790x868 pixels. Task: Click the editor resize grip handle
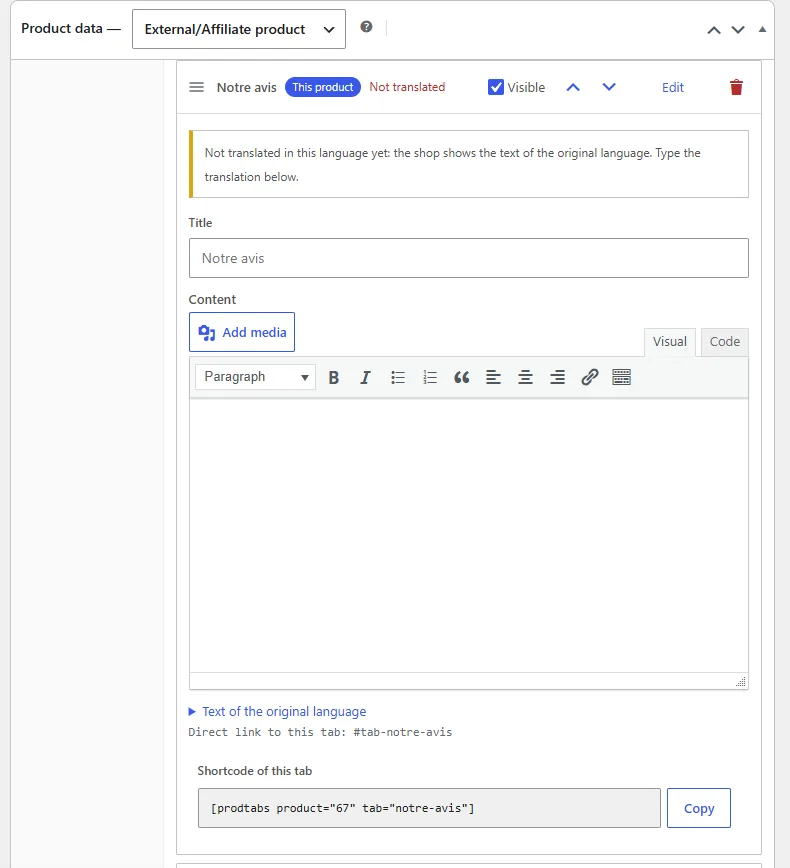741,681
